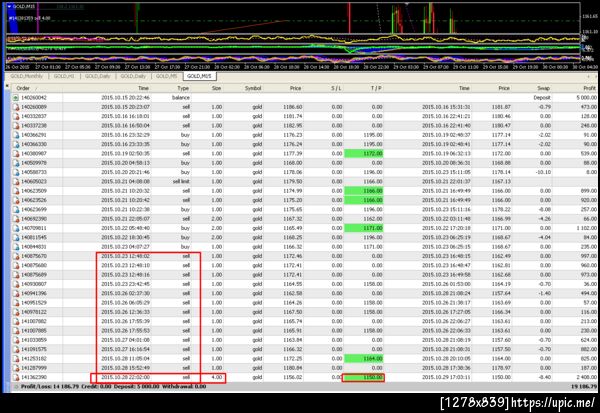The height and width of the screenshot is (413, 600).
Task: Click the total balance 19 186.79
Action: [584, 387]
